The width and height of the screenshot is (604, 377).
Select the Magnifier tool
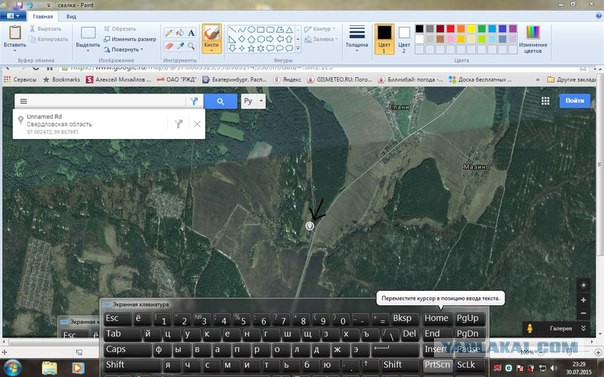coord(191,46)
